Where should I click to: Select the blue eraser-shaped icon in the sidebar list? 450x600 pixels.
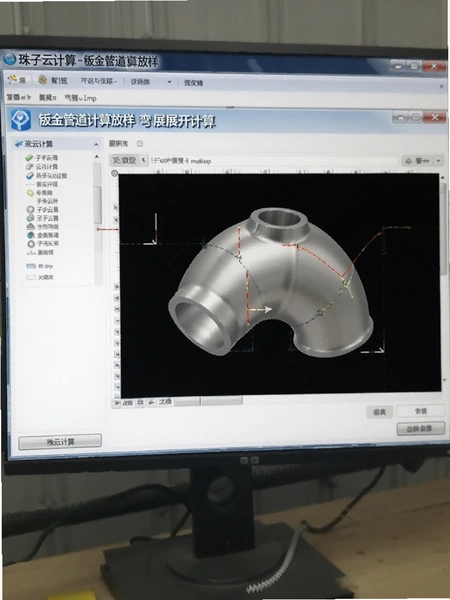click(30, 176)
